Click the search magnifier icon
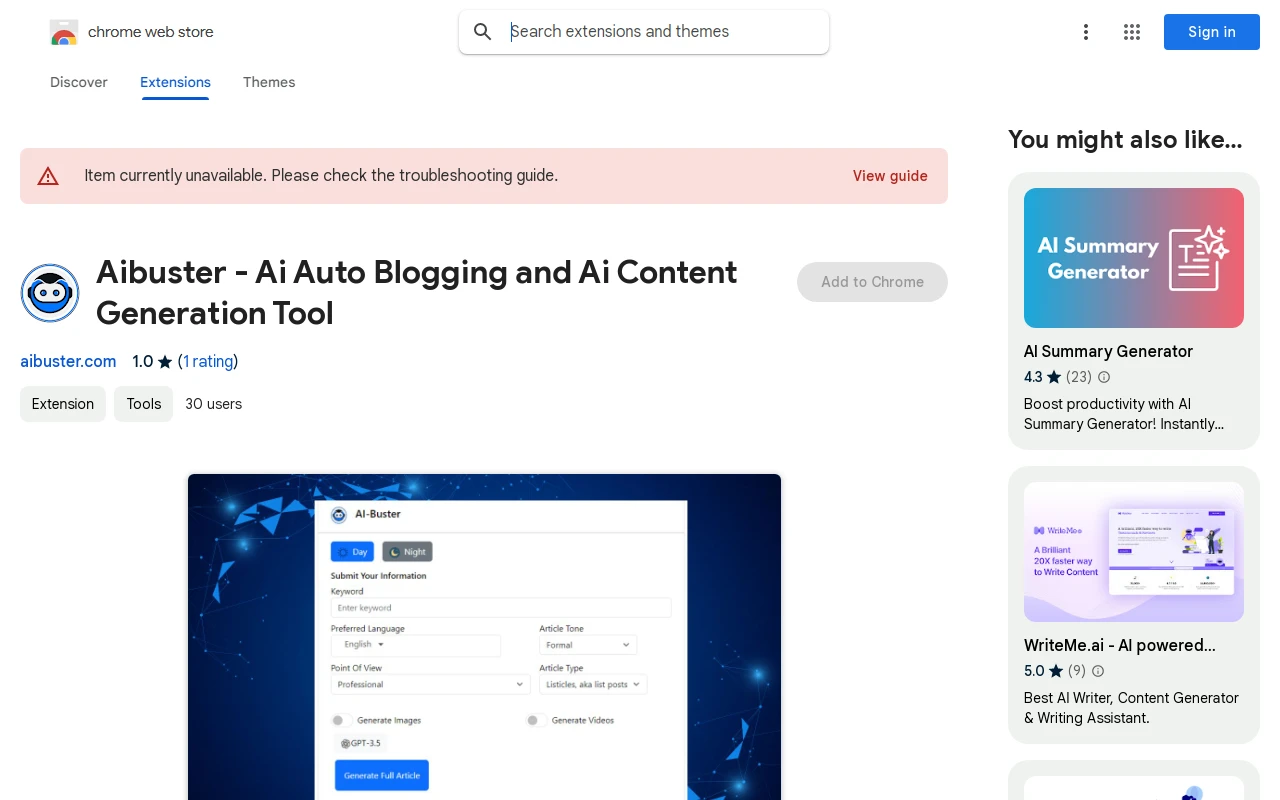 tap(483, 32)
